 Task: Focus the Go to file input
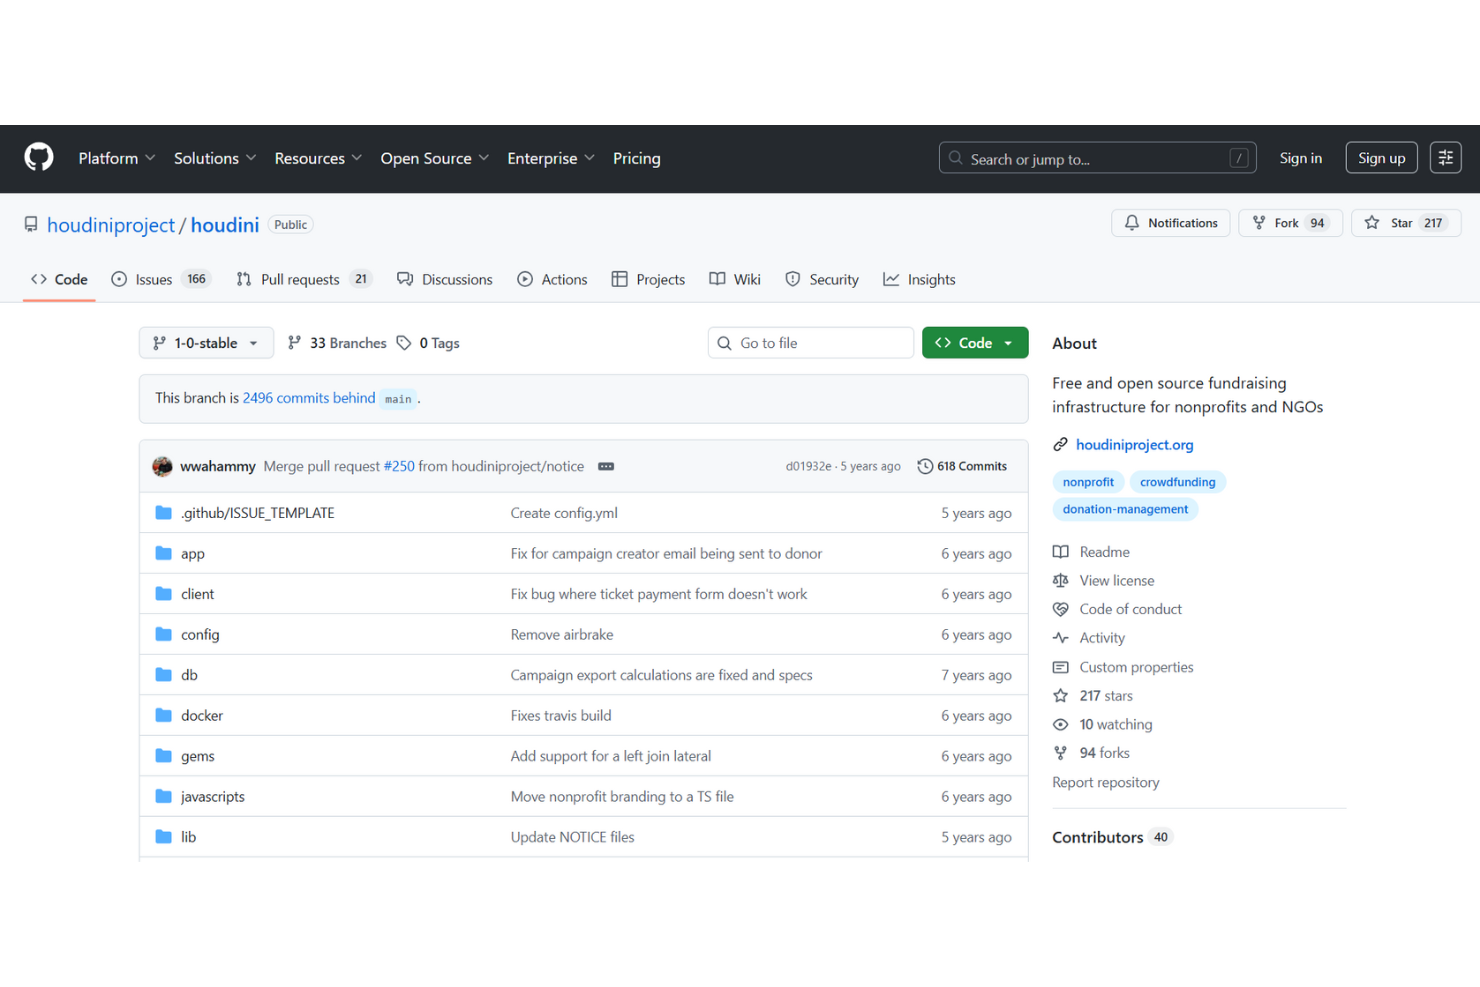click(x=811, y=343)
